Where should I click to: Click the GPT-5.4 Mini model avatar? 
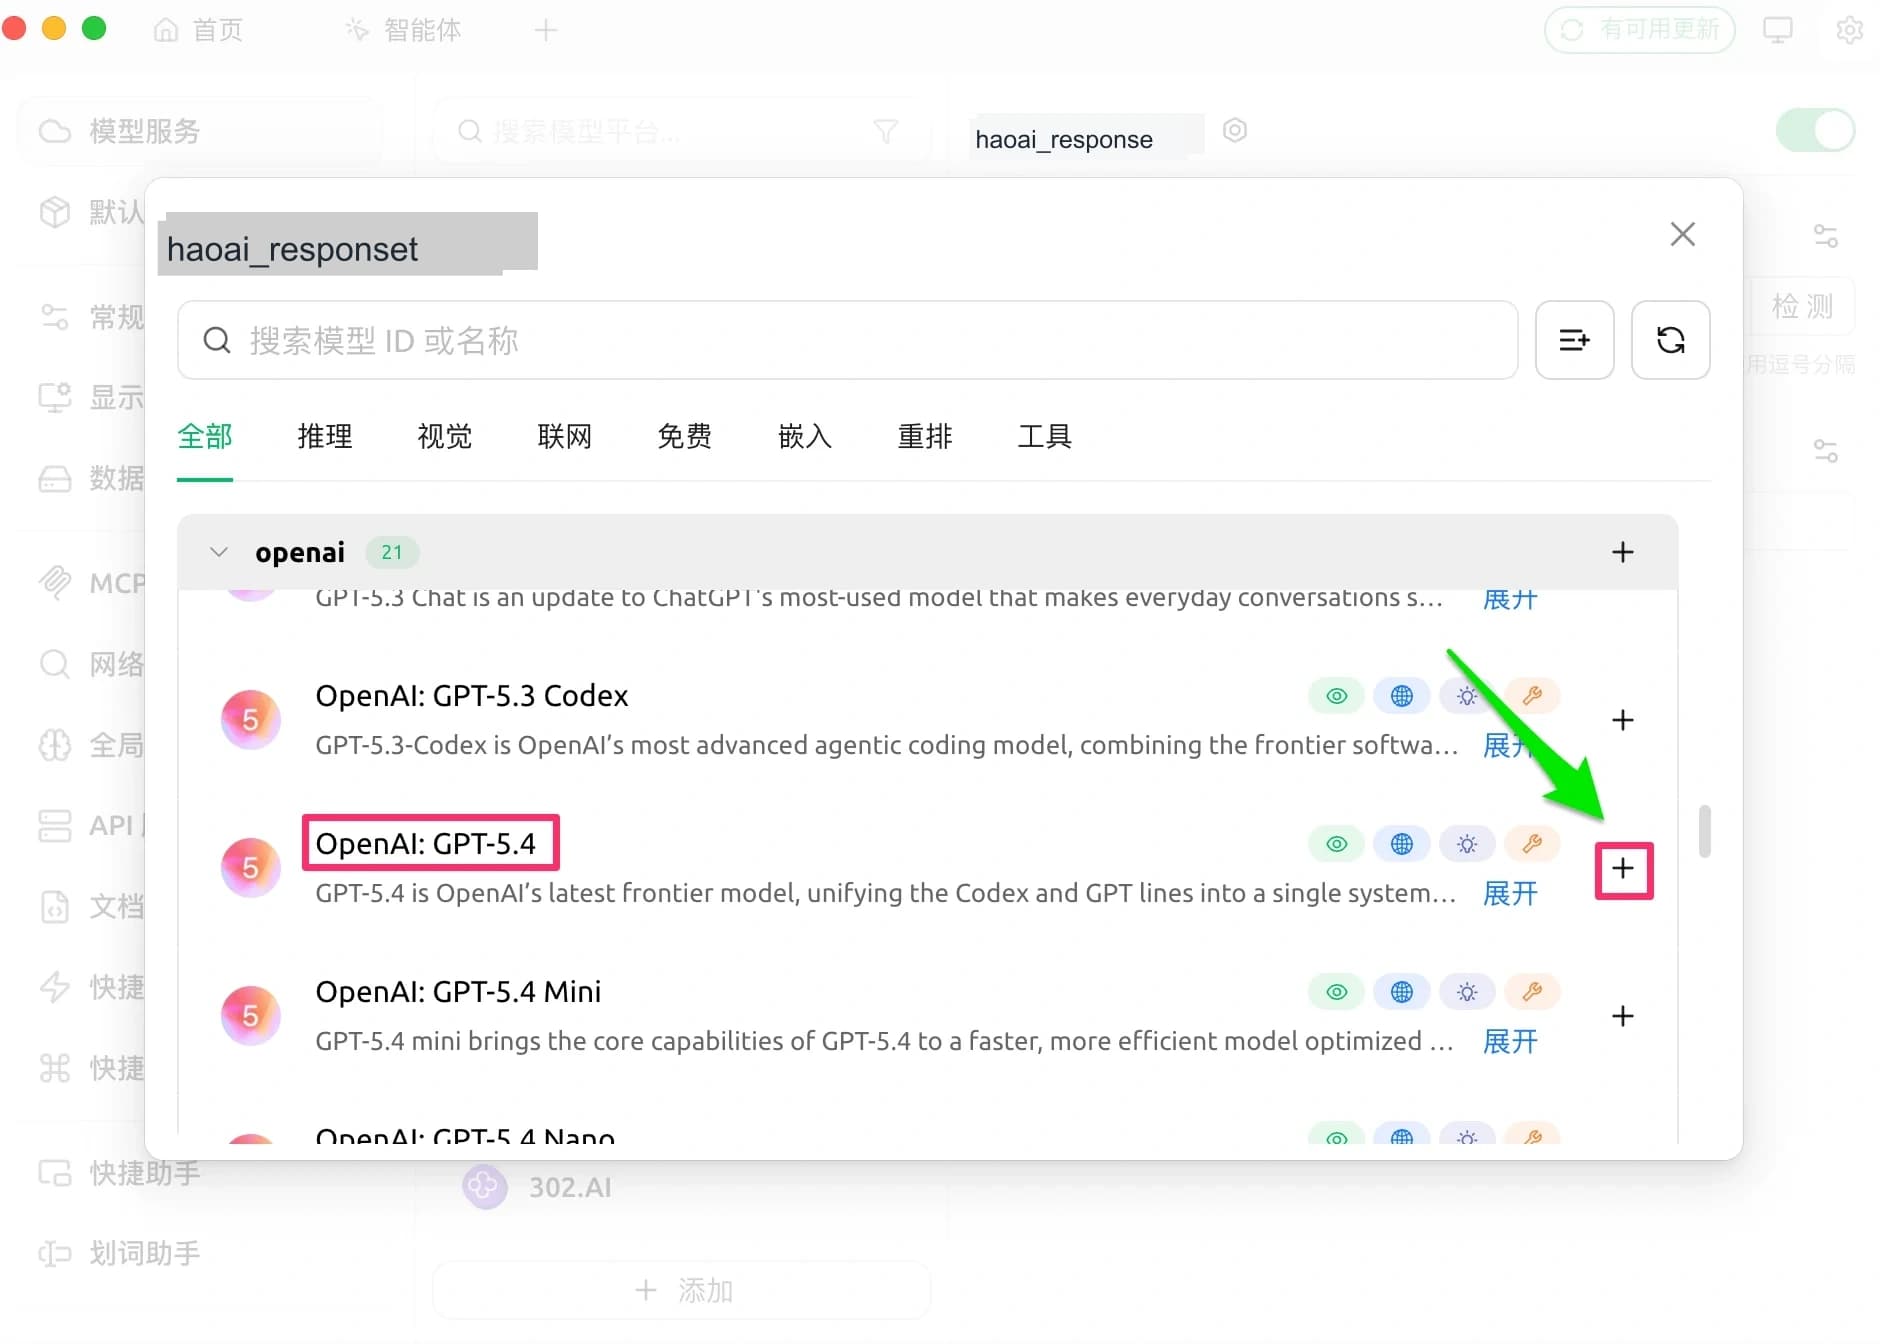250,1015
